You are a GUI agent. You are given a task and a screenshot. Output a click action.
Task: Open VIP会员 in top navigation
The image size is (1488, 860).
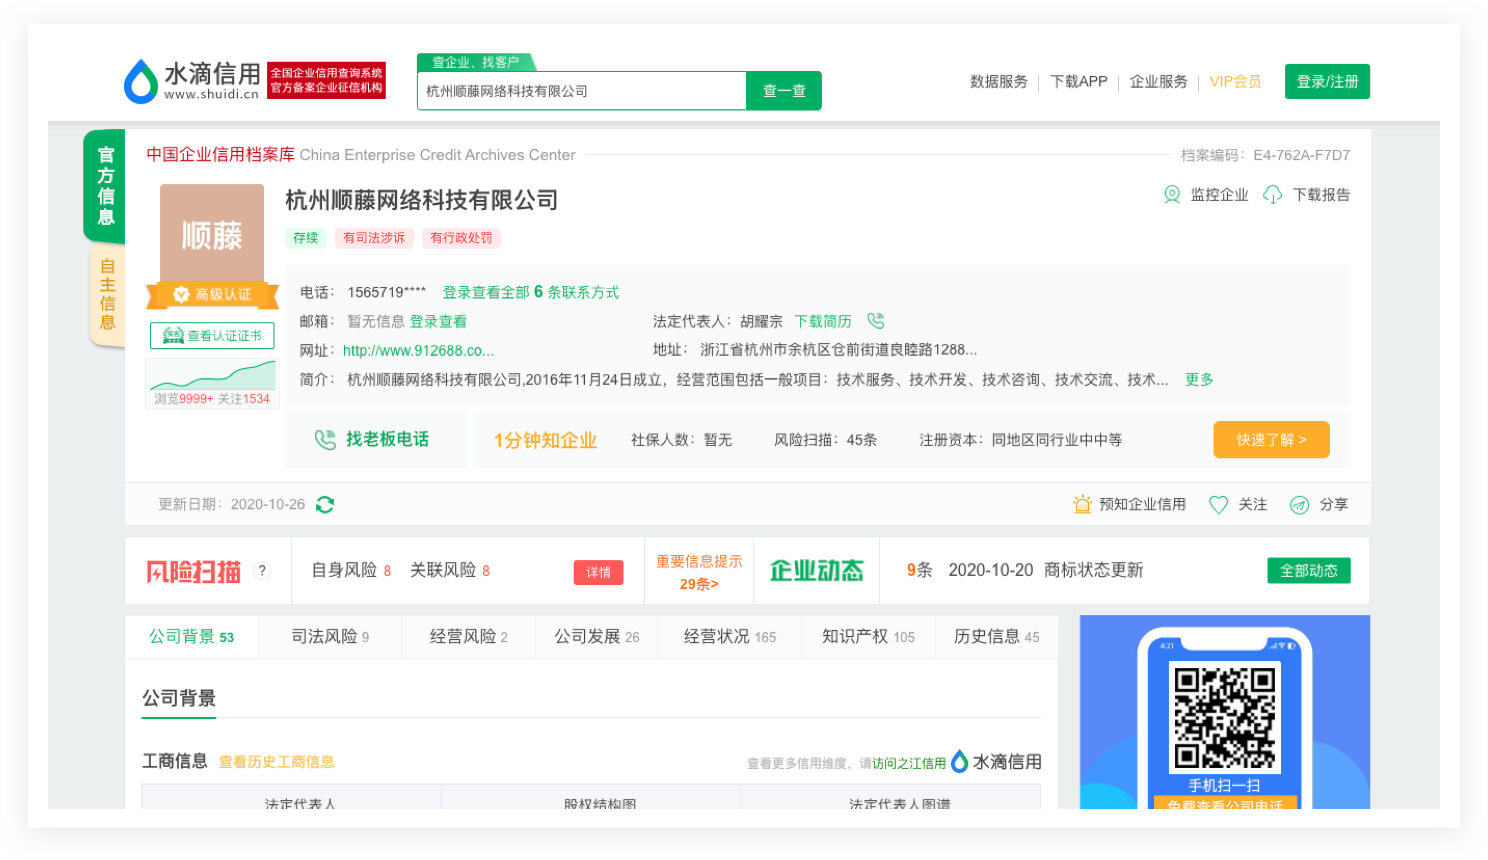1235,82
